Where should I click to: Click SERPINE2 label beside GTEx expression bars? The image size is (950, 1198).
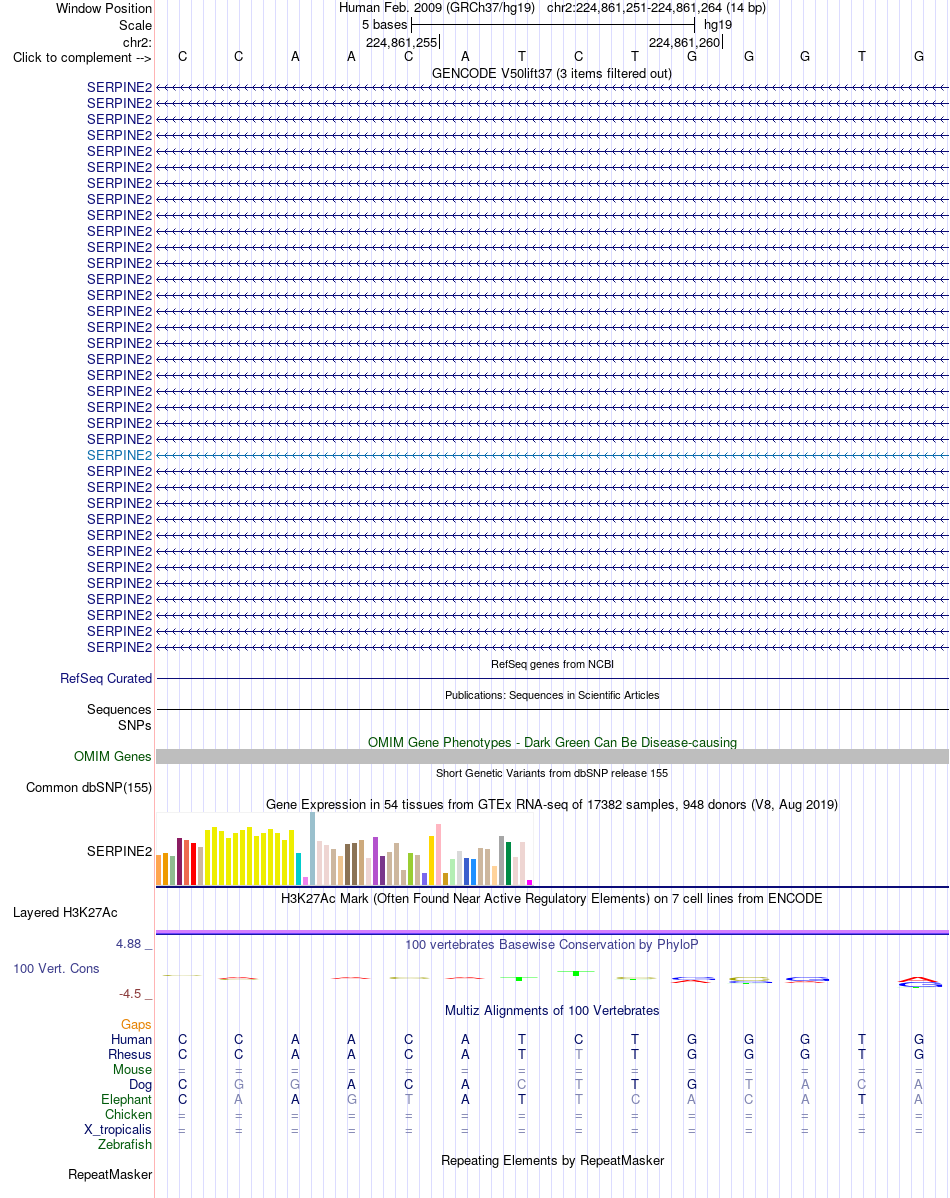pos(119,851)
